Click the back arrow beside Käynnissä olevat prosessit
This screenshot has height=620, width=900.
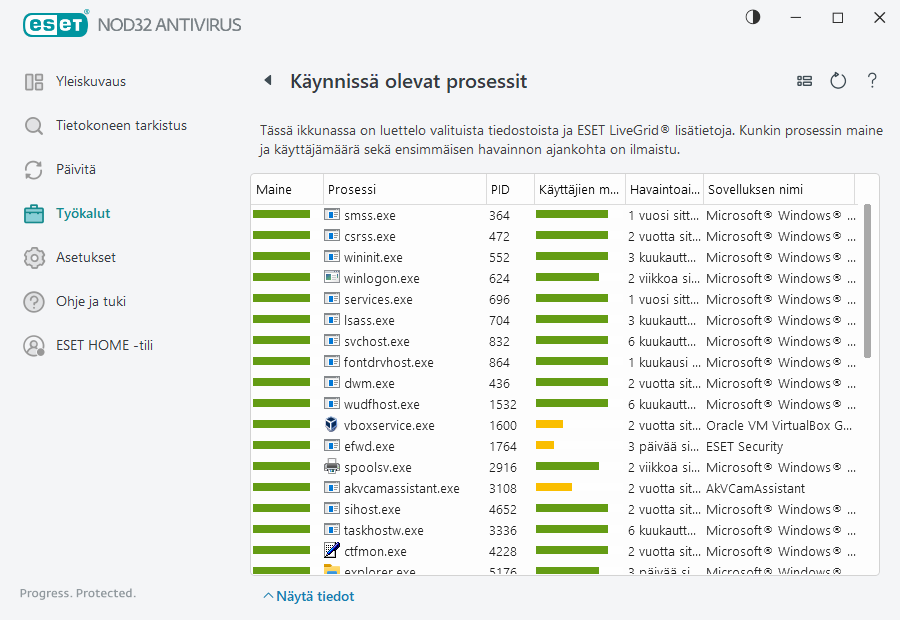[267, 81]
